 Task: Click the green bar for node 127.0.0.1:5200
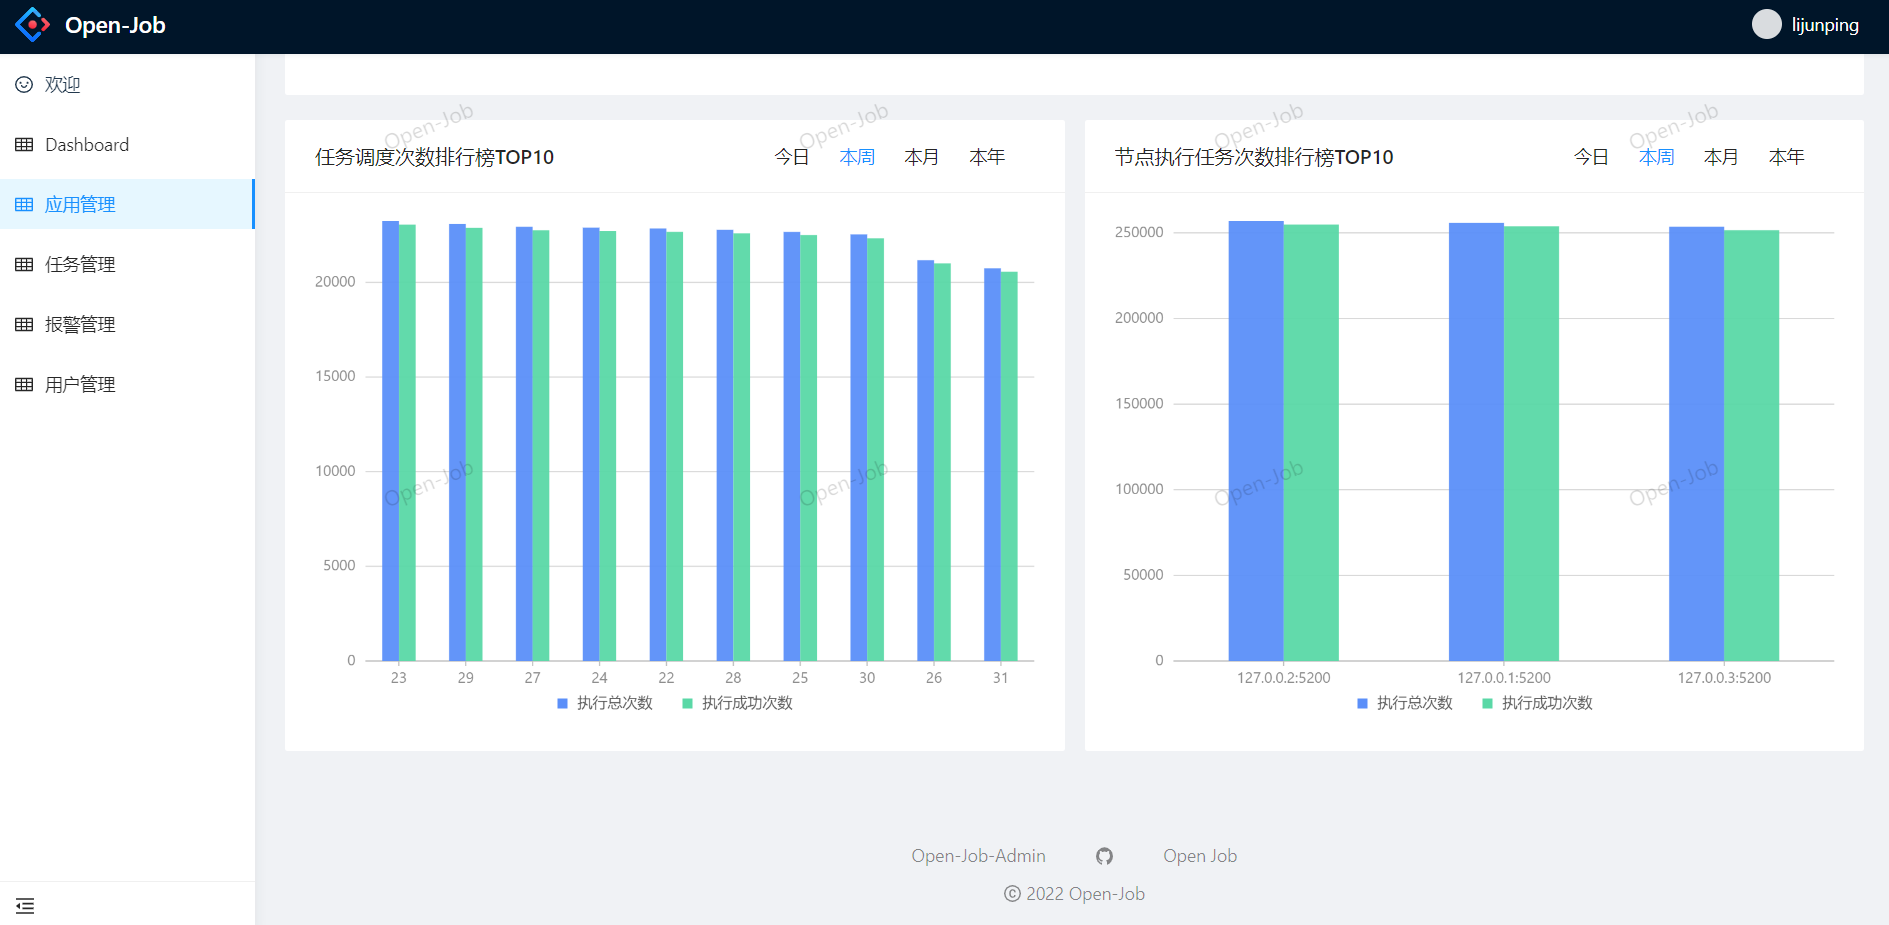(x=1531, y=443)
